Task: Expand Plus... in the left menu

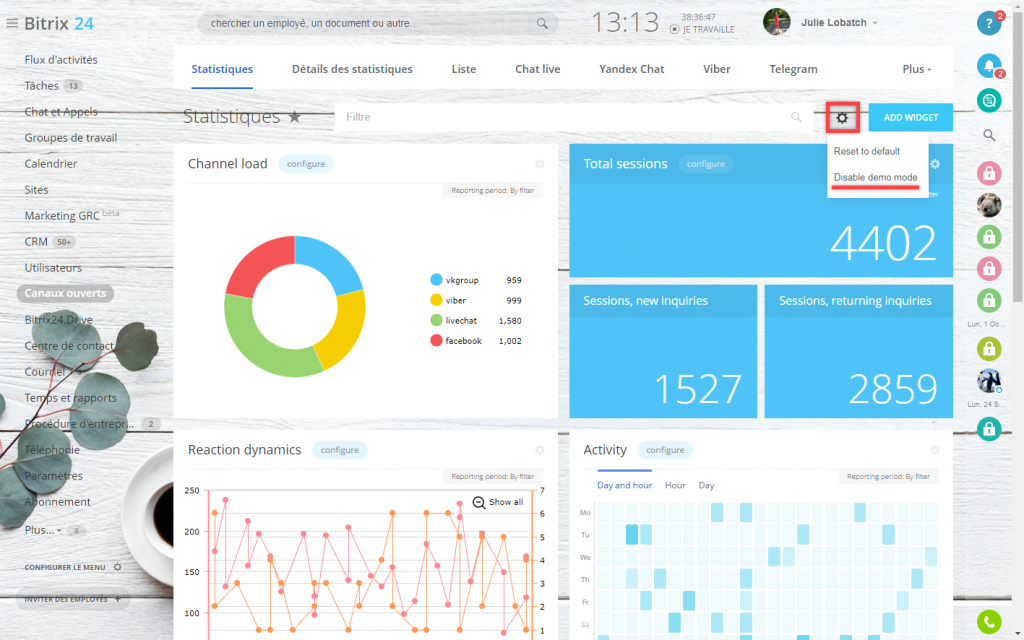Action: click(x=43, y=530)
